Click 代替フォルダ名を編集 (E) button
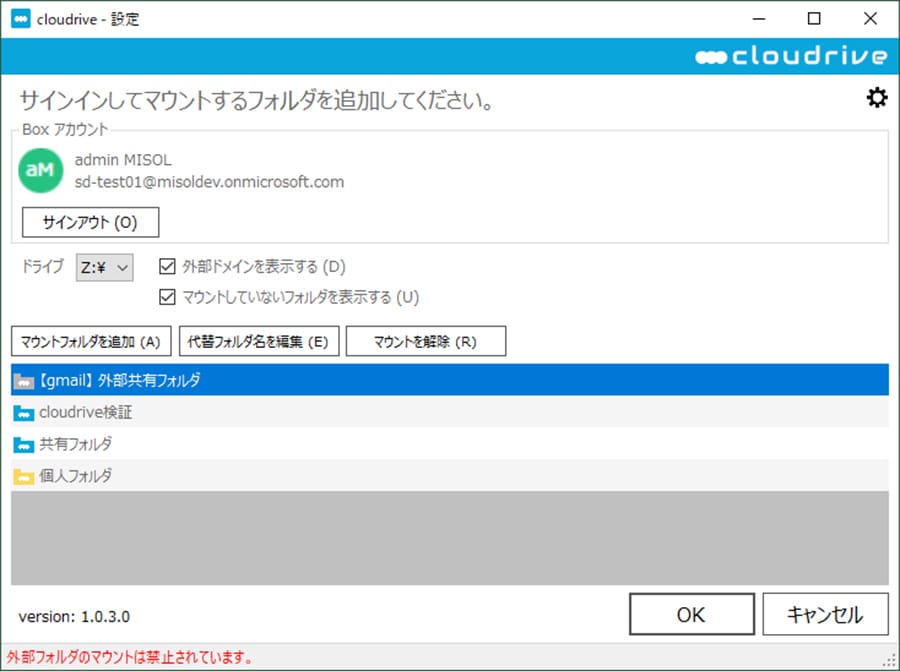The width and height of the screenshot is (900, 671). click(259, 342)
